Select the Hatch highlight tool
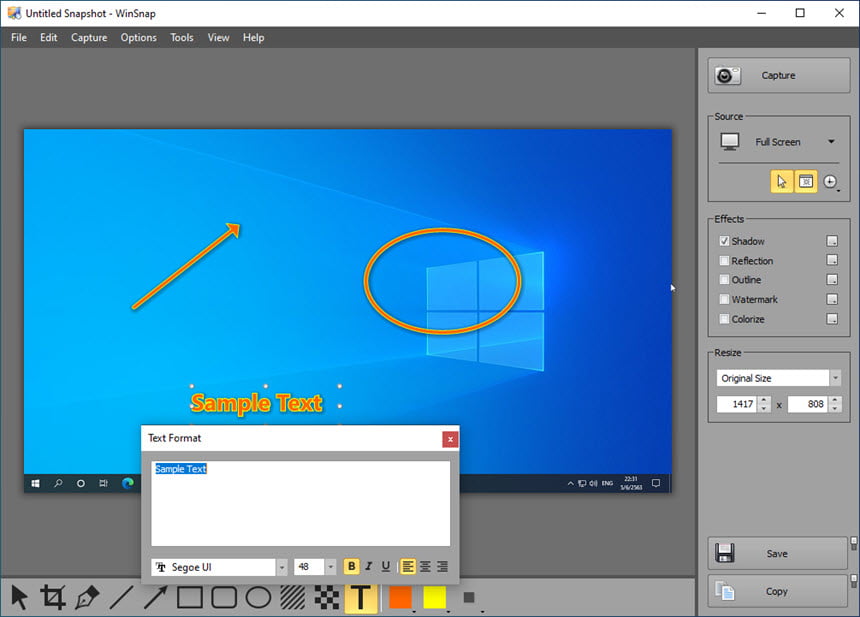Image resolution: width=860 pixels, height=617 pixels. point(293,597)
